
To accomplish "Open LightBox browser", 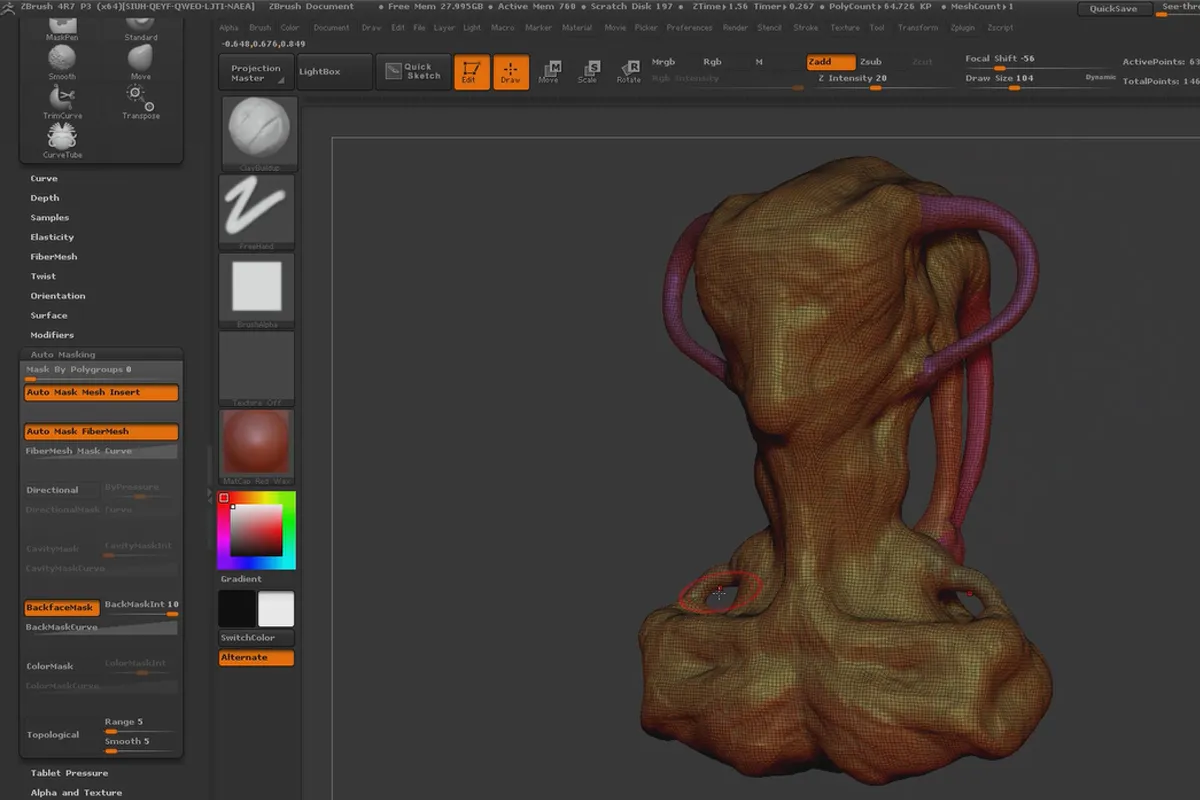I will coord(332,72).
